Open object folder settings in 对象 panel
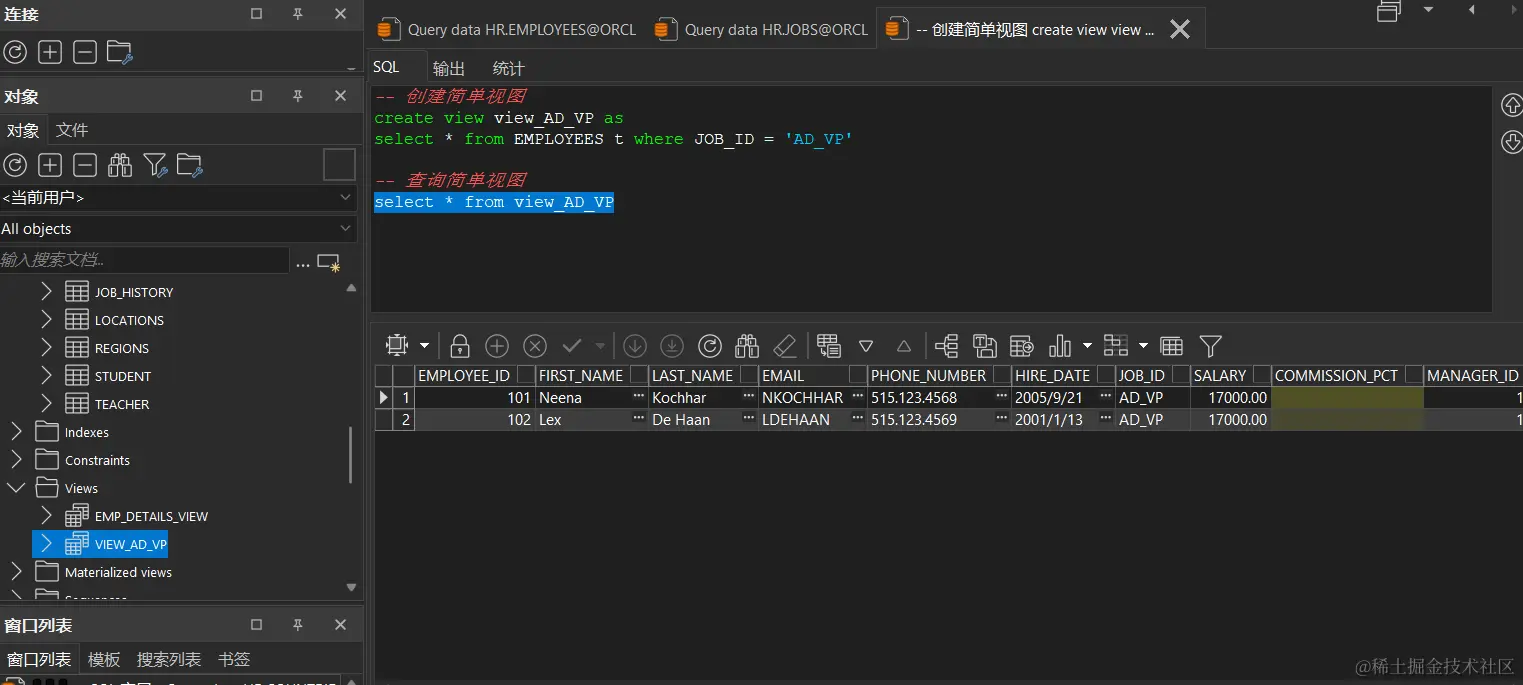The width and height of the screenshot is (1523, 685). point(190,165)
